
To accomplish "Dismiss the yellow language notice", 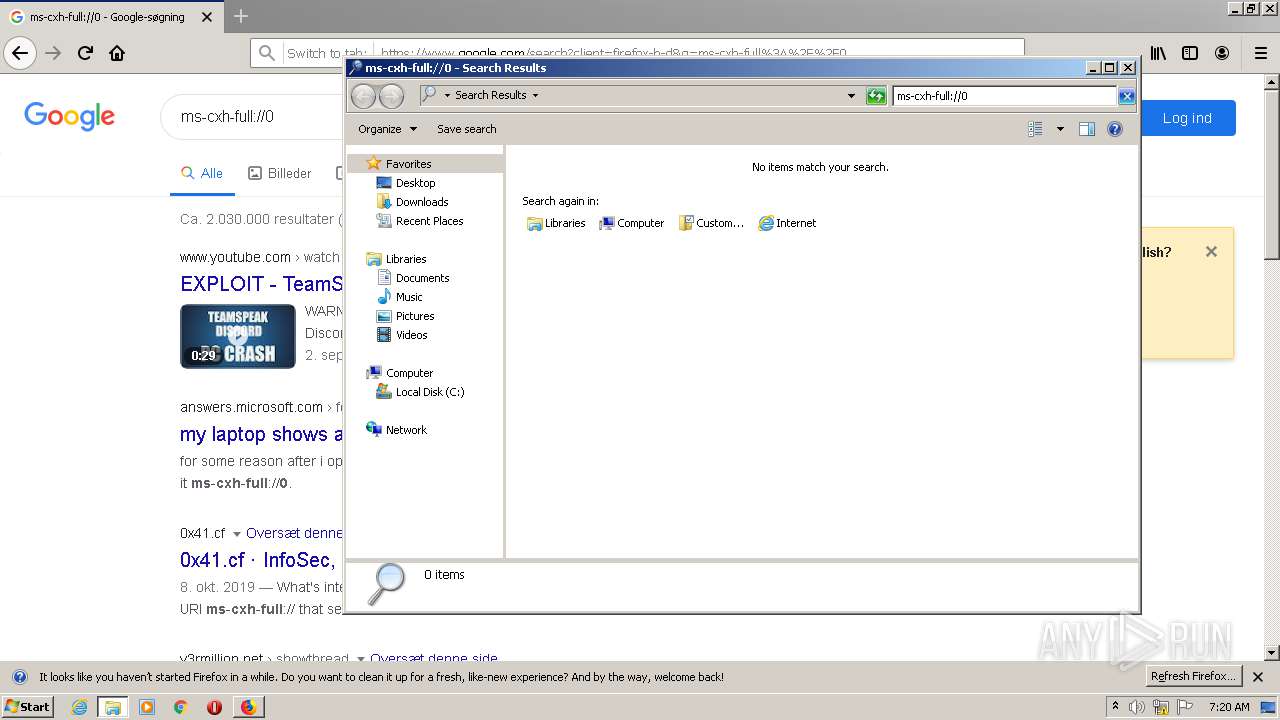I will click(1211, 252).
